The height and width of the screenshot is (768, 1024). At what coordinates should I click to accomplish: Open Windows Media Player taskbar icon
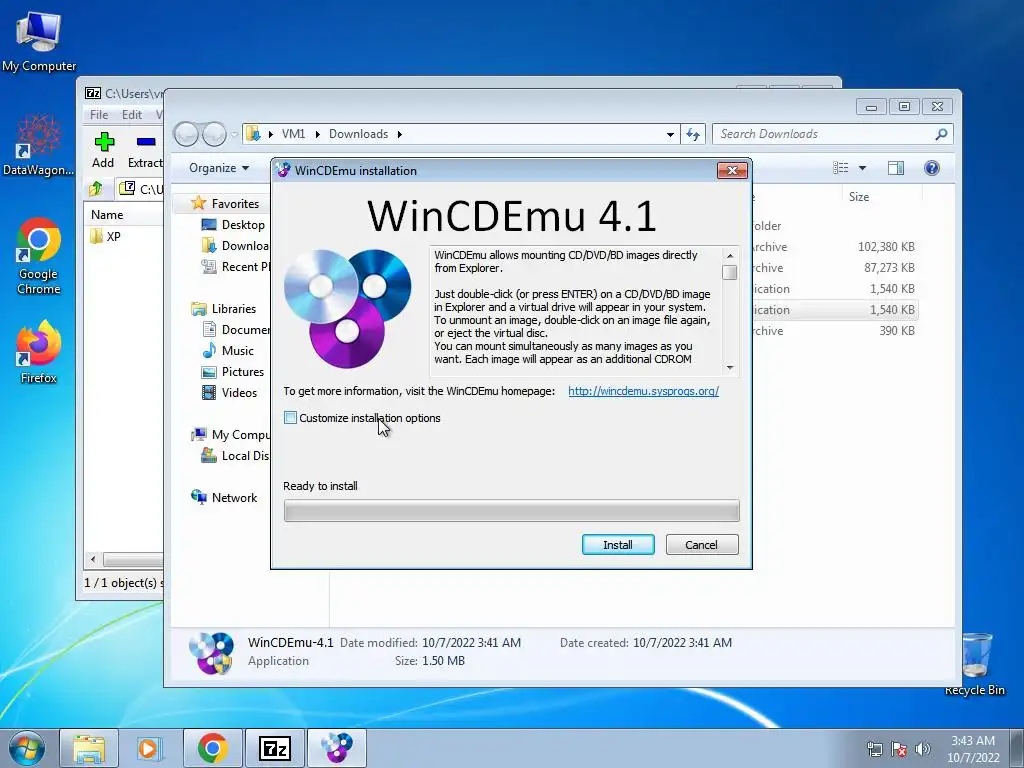[150, 748]
